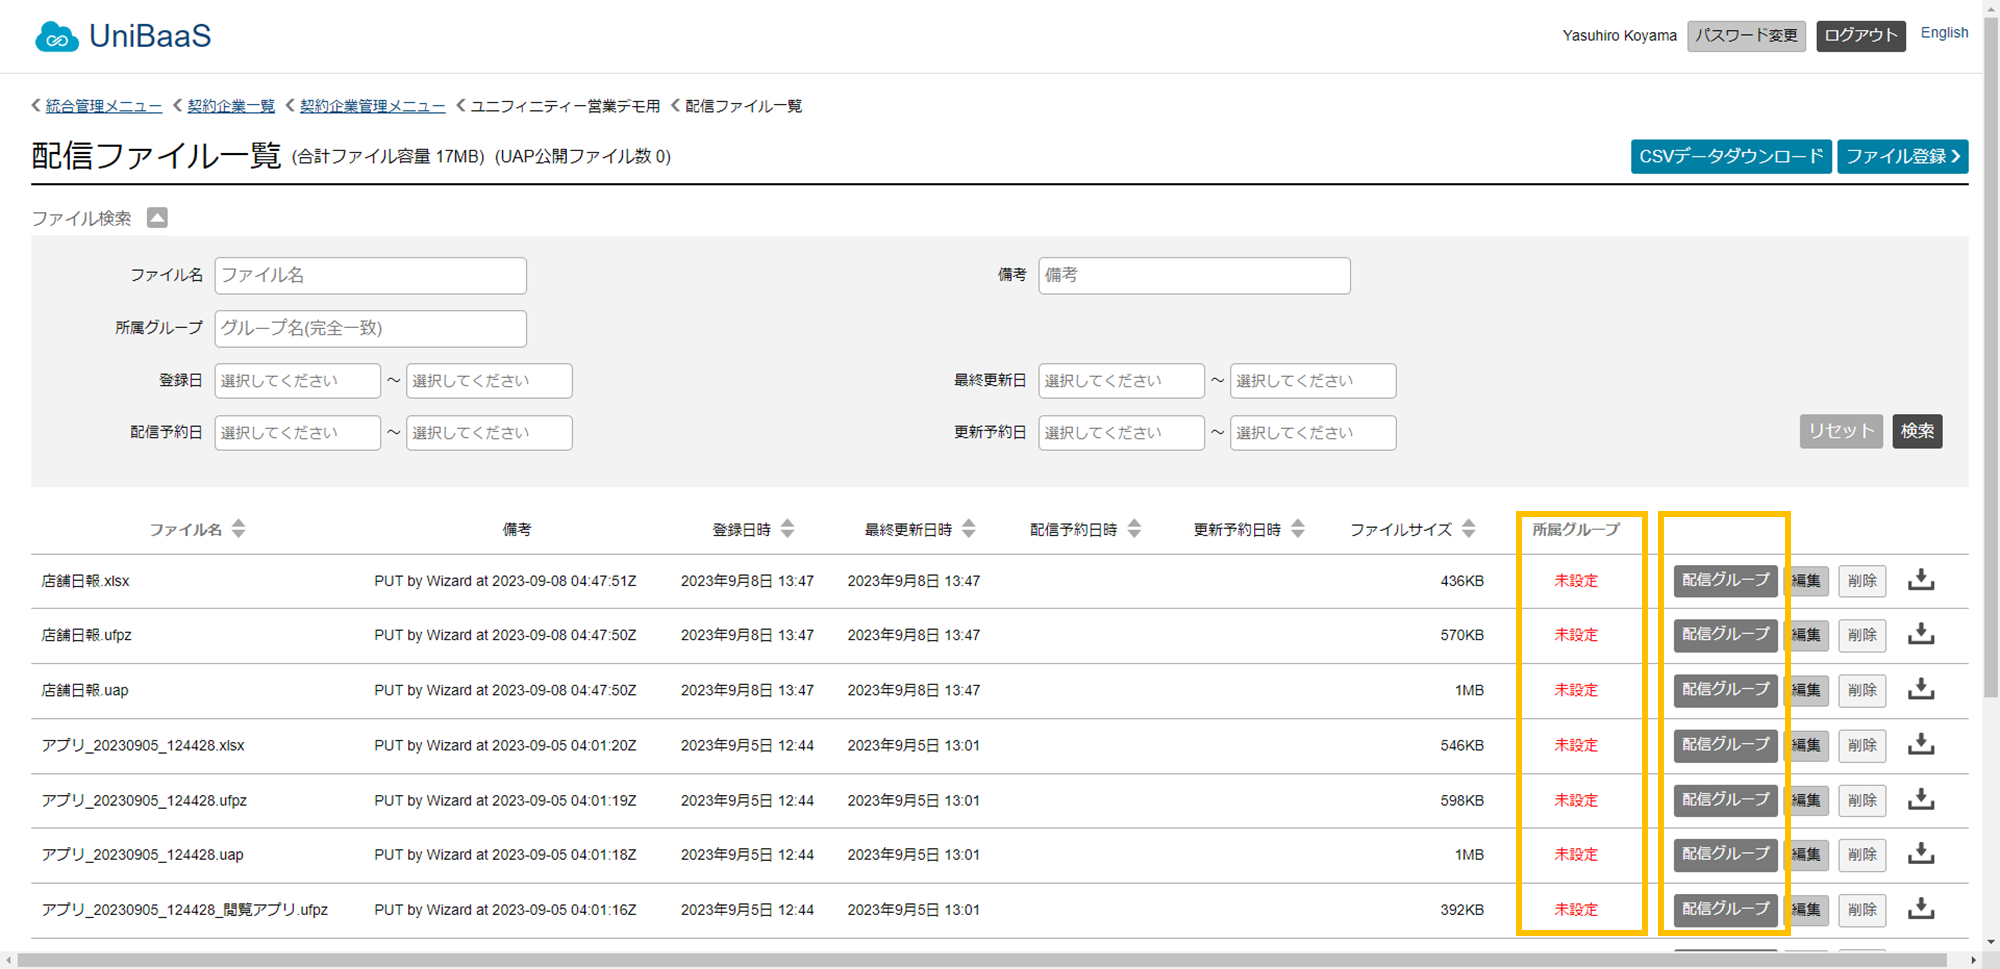The height and width of the screenshot is (969, 2000).
Task: Click the UniBaaS cloud logo
Action: click(x=57, y=37)
